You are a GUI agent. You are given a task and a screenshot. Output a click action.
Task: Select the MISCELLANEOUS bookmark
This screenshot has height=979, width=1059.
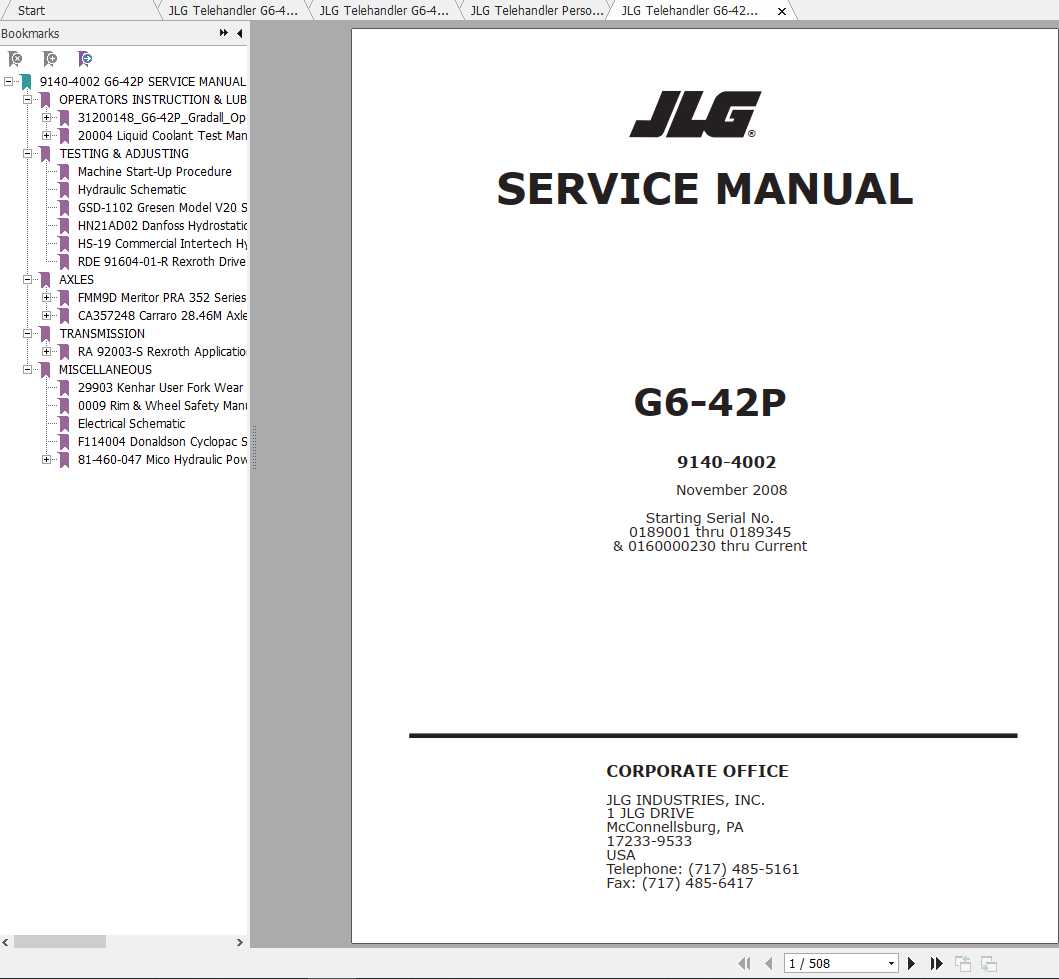click(105, 369)
